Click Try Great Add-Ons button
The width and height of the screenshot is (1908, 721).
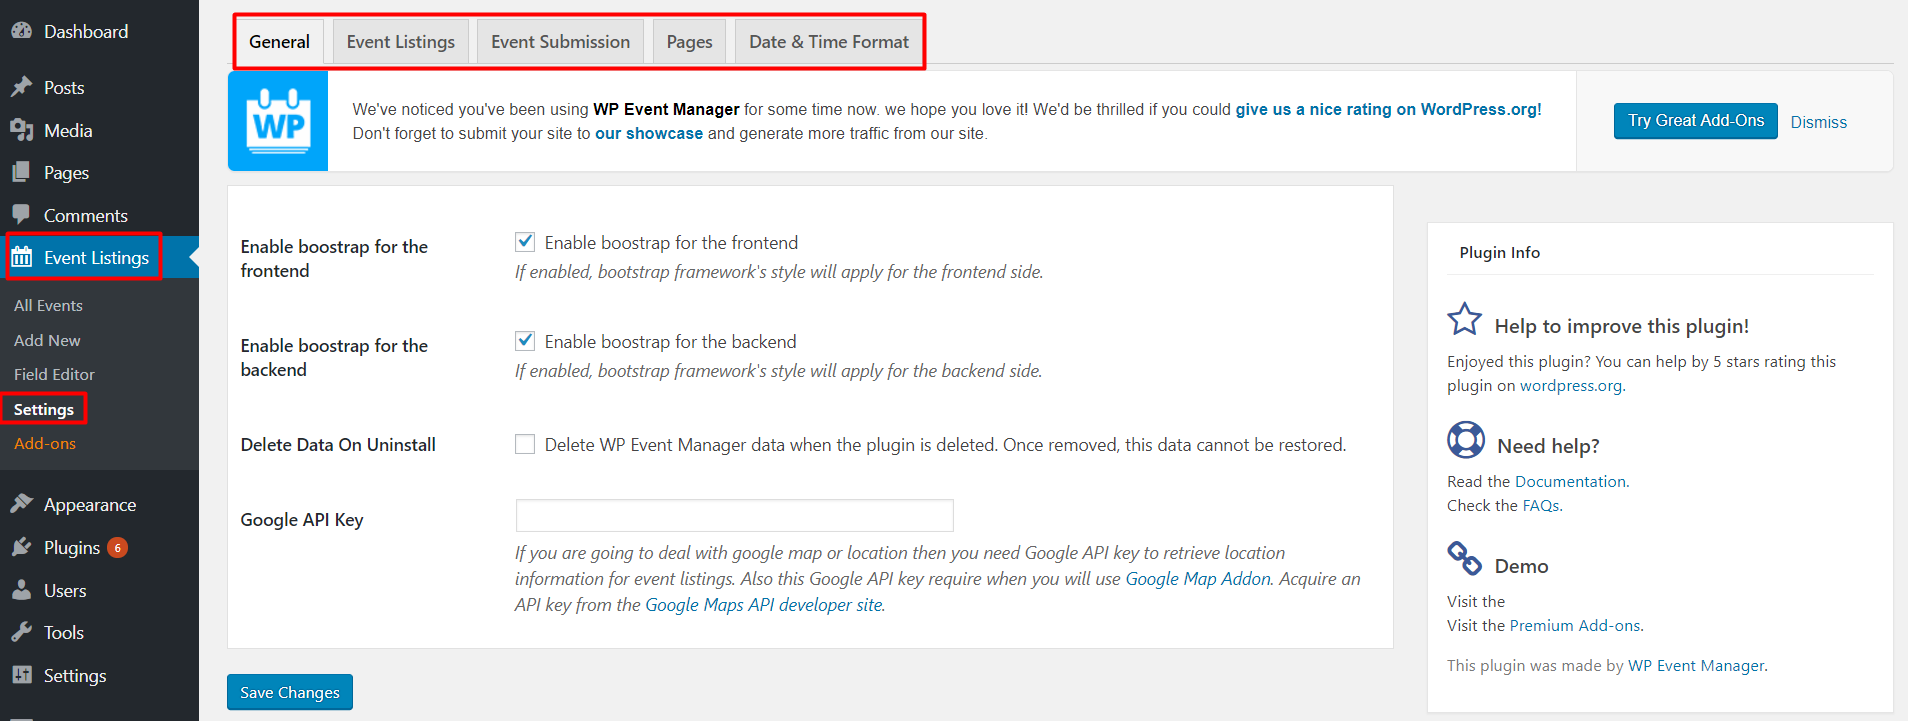point(1696,121)
